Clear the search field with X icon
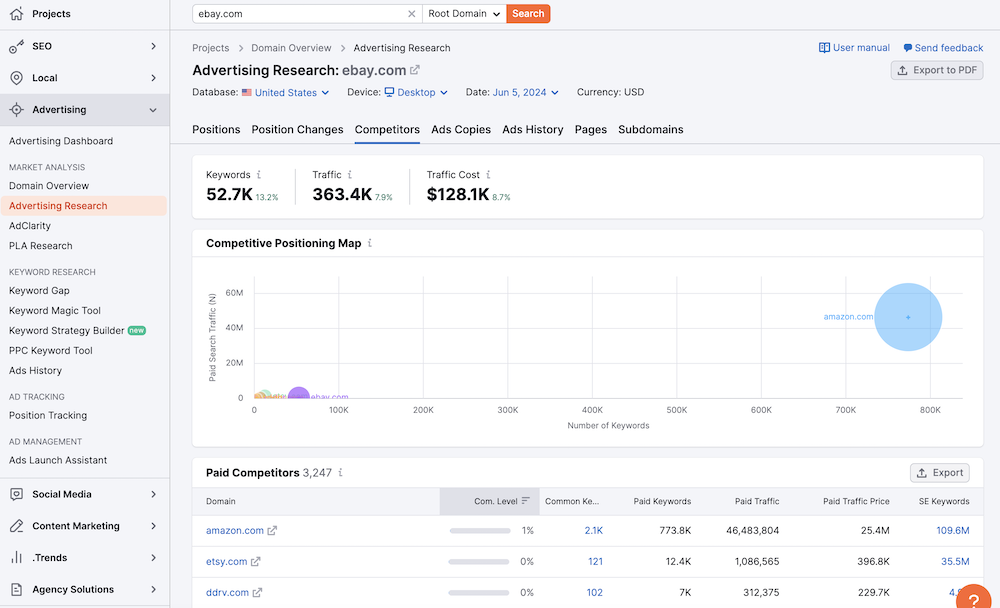1000x608 pixels. [x=411, y=13]
